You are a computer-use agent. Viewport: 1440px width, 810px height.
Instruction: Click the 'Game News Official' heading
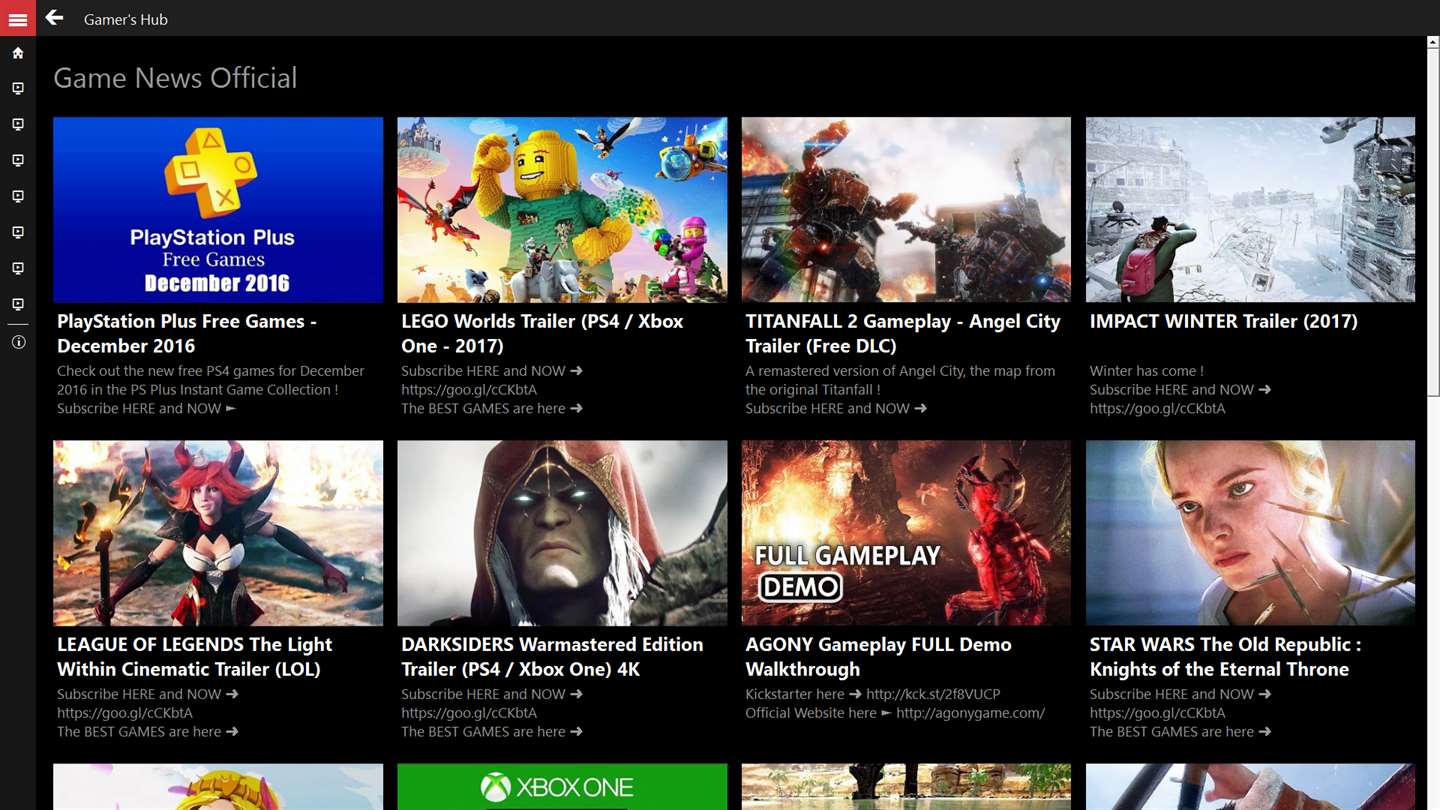click(175, 78)
